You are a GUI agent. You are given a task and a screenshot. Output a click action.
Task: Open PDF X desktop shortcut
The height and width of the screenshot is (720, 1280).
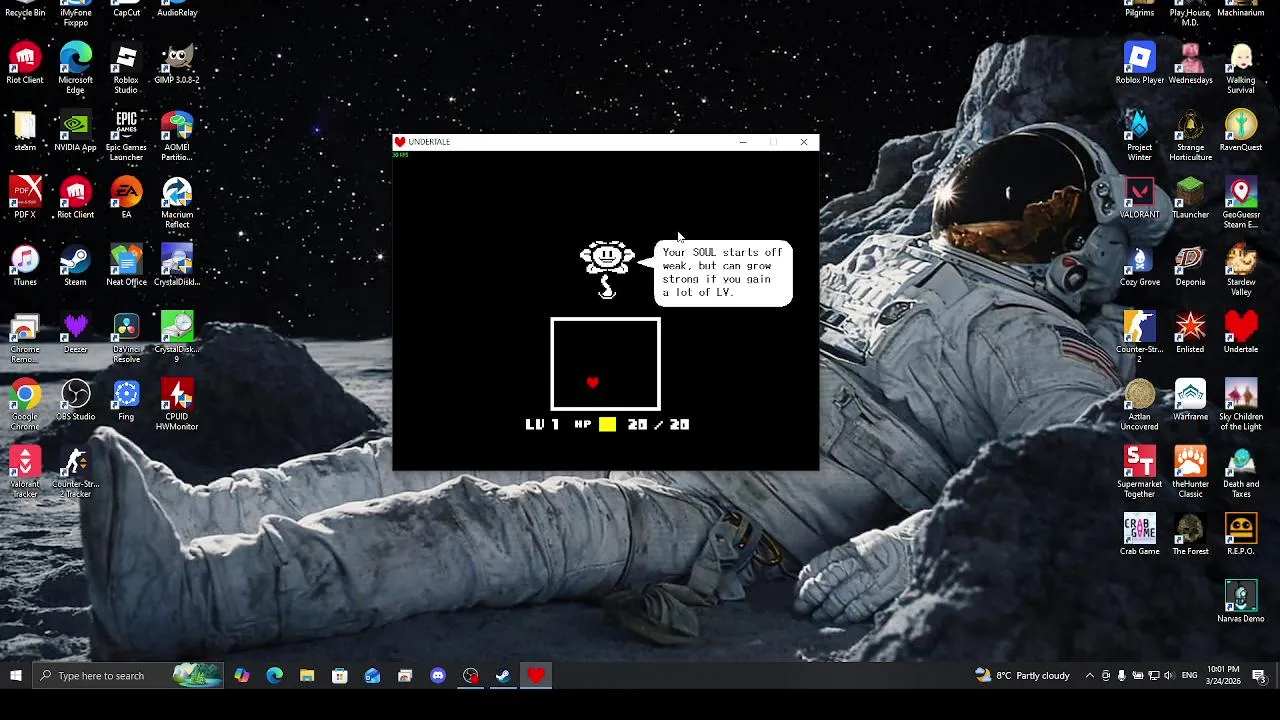point(25,198)
